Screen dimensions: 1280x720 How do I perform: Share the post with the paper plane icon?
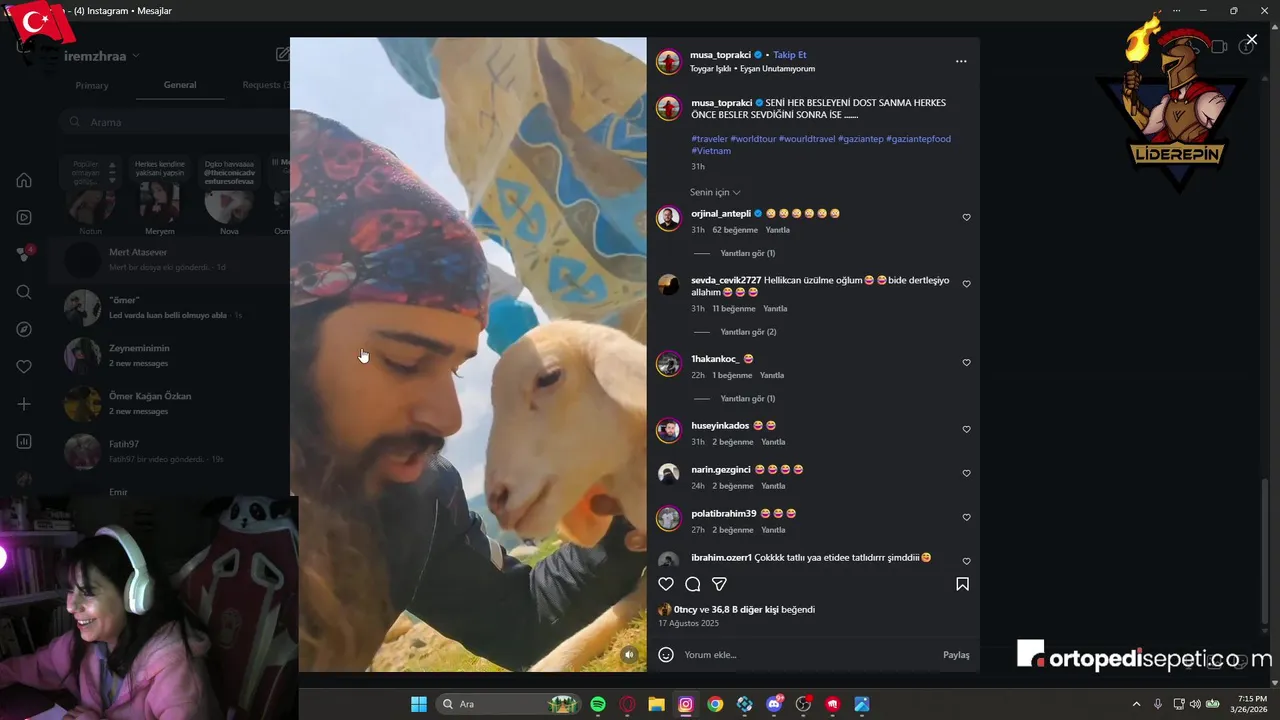pos(719,584)
